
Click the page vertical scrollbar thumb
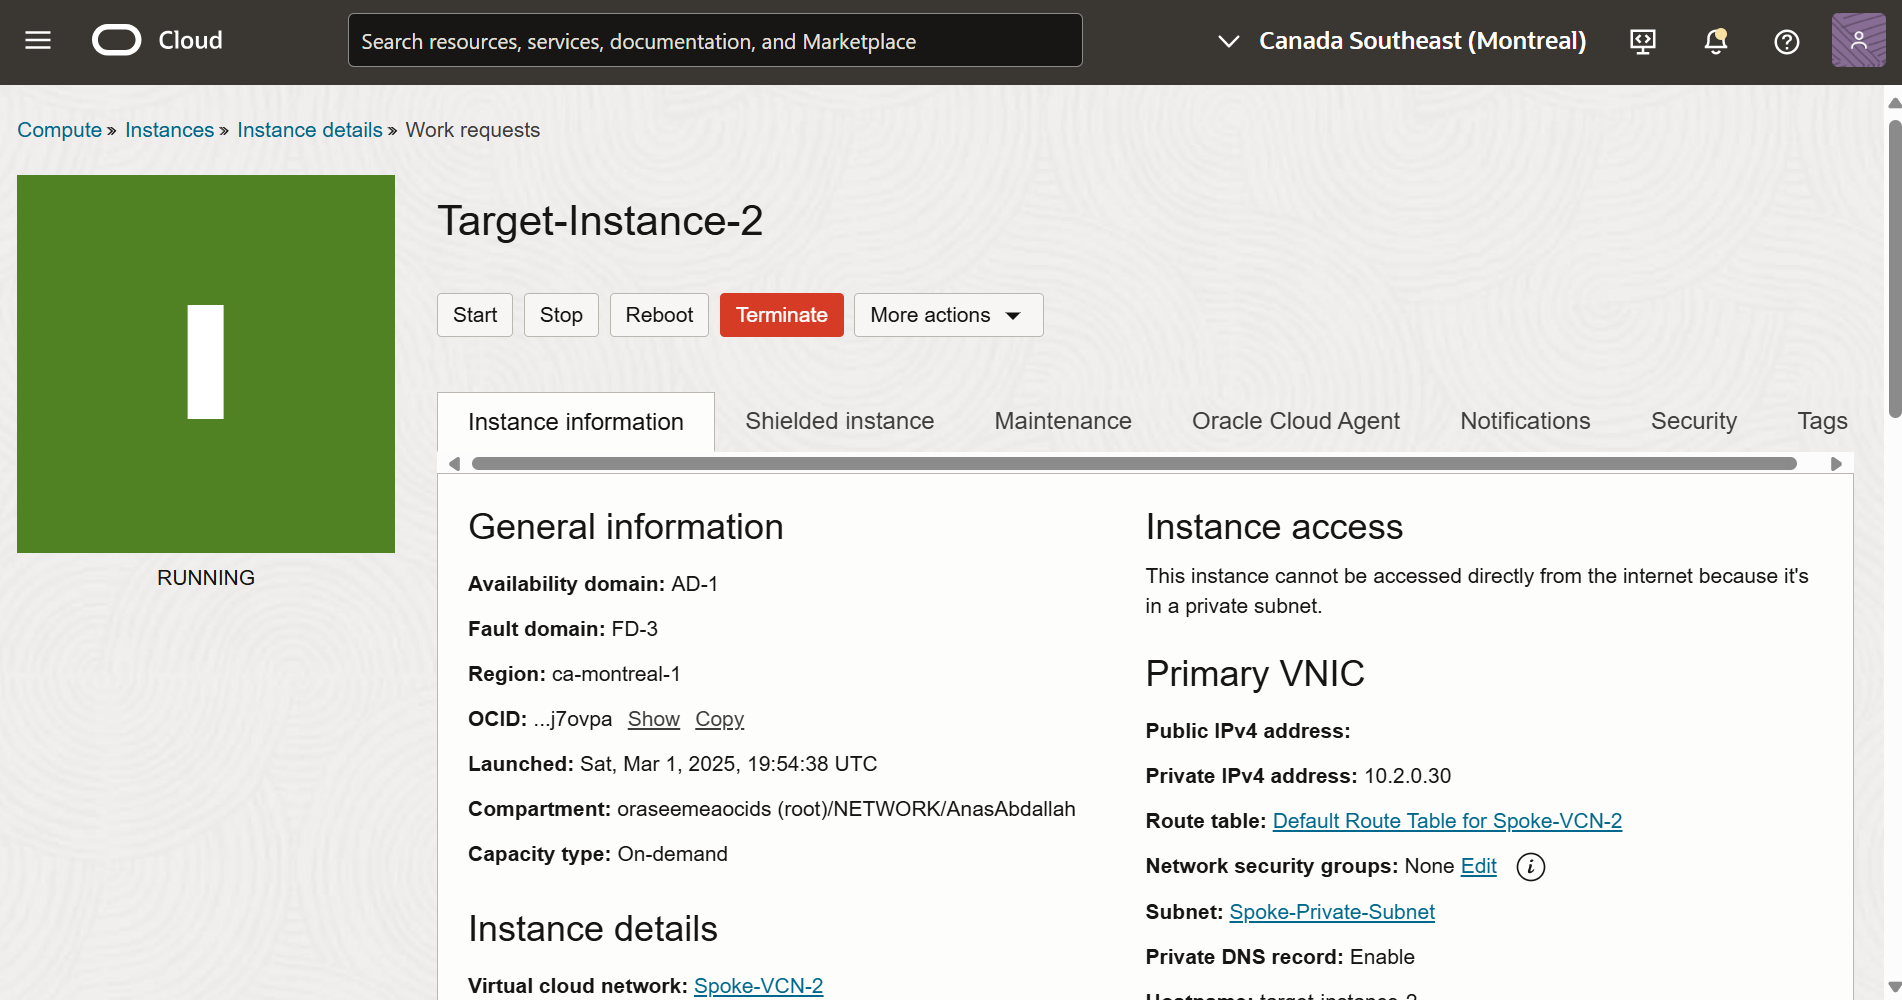point(1894,268)
